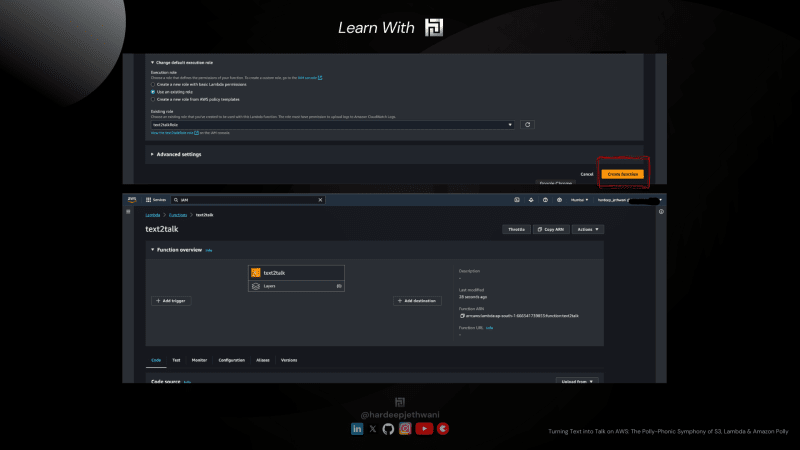Open the Instagram icon in footer
The image size is (800, 450).
[x=405, y=429]
